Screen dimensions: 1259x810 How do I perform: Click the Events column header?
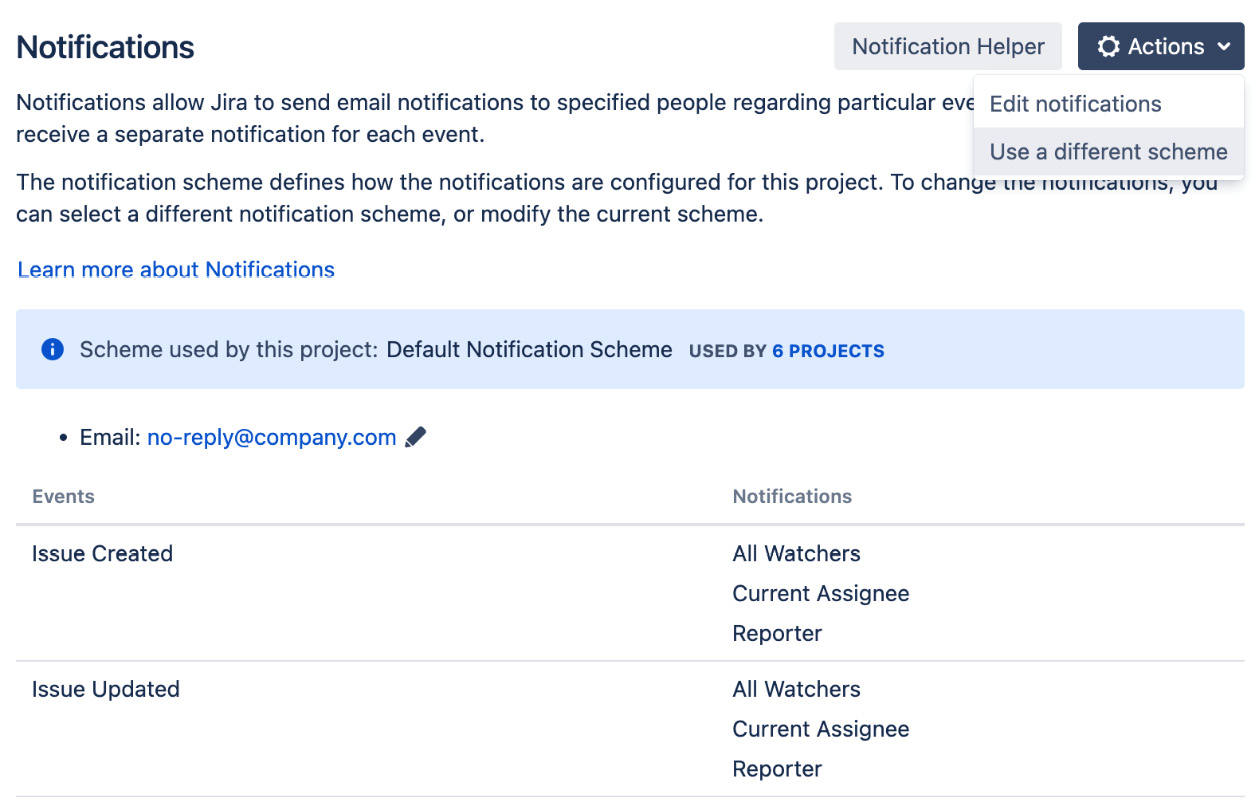tap(63, 496)
